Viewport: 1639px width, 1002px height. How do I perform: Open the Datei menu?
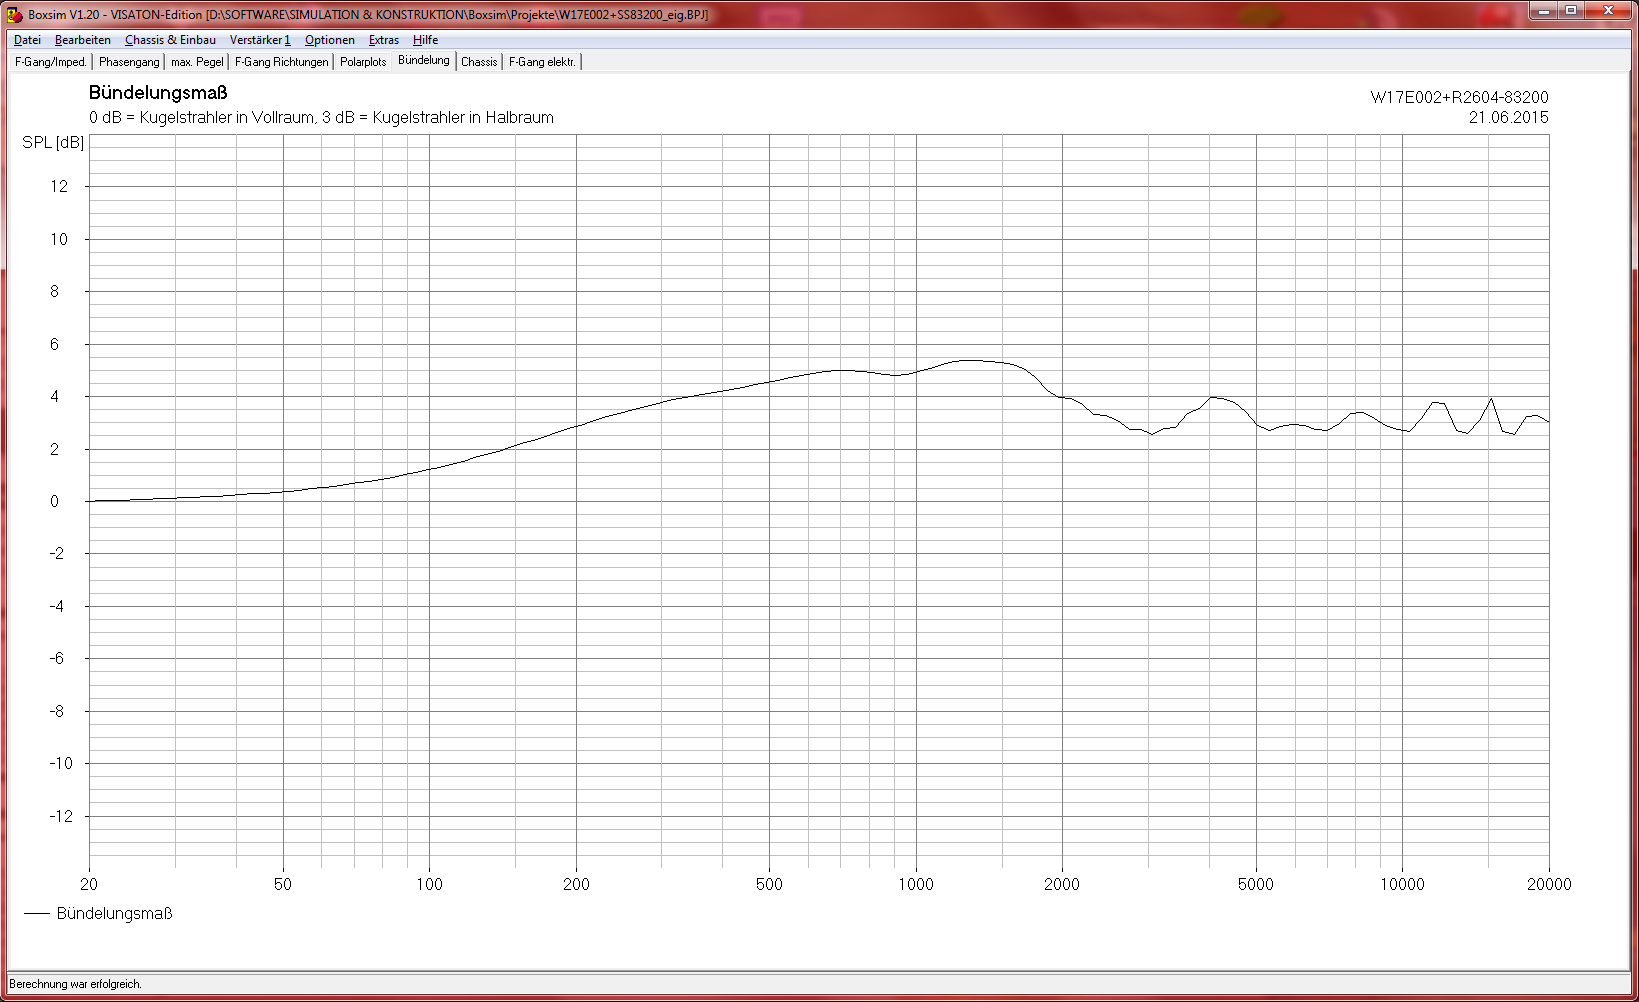point(27,40)
